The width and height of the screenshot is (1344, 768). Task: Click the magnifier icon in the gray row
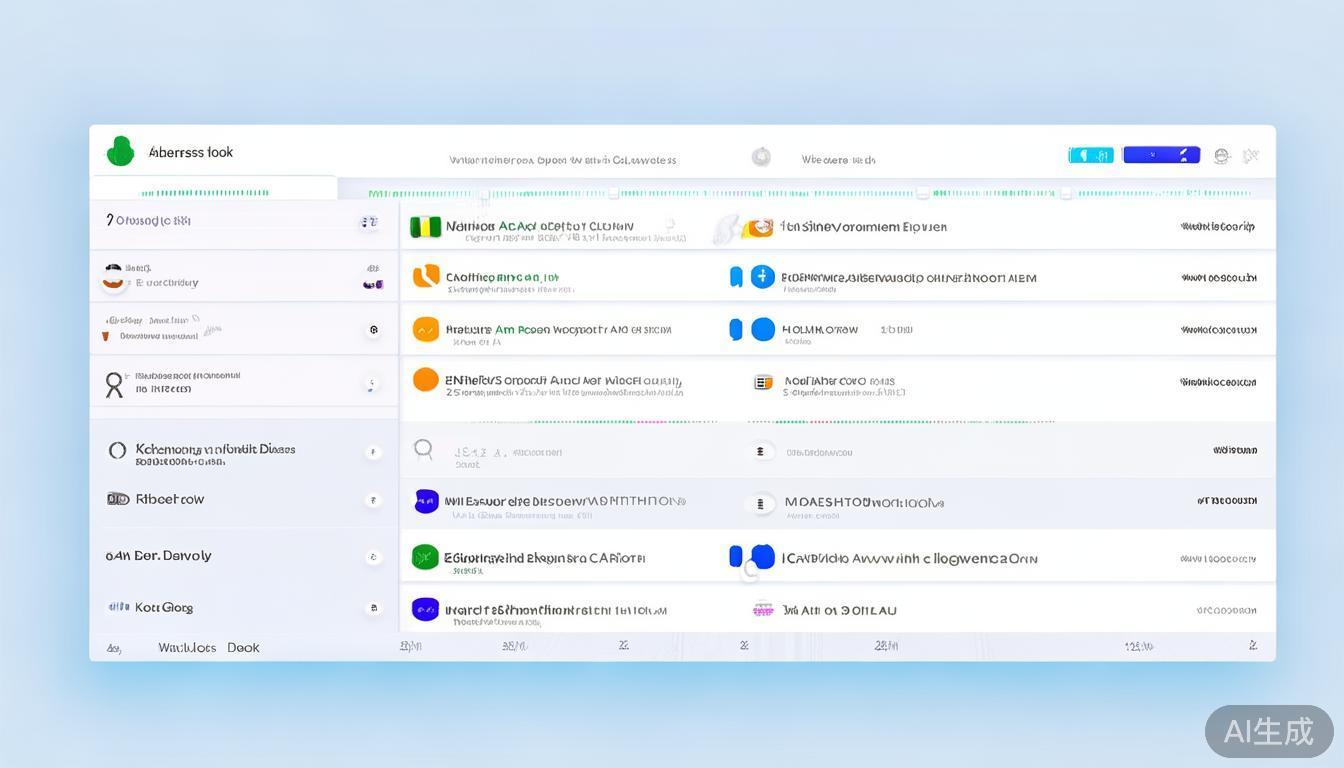tap(423, 450)
